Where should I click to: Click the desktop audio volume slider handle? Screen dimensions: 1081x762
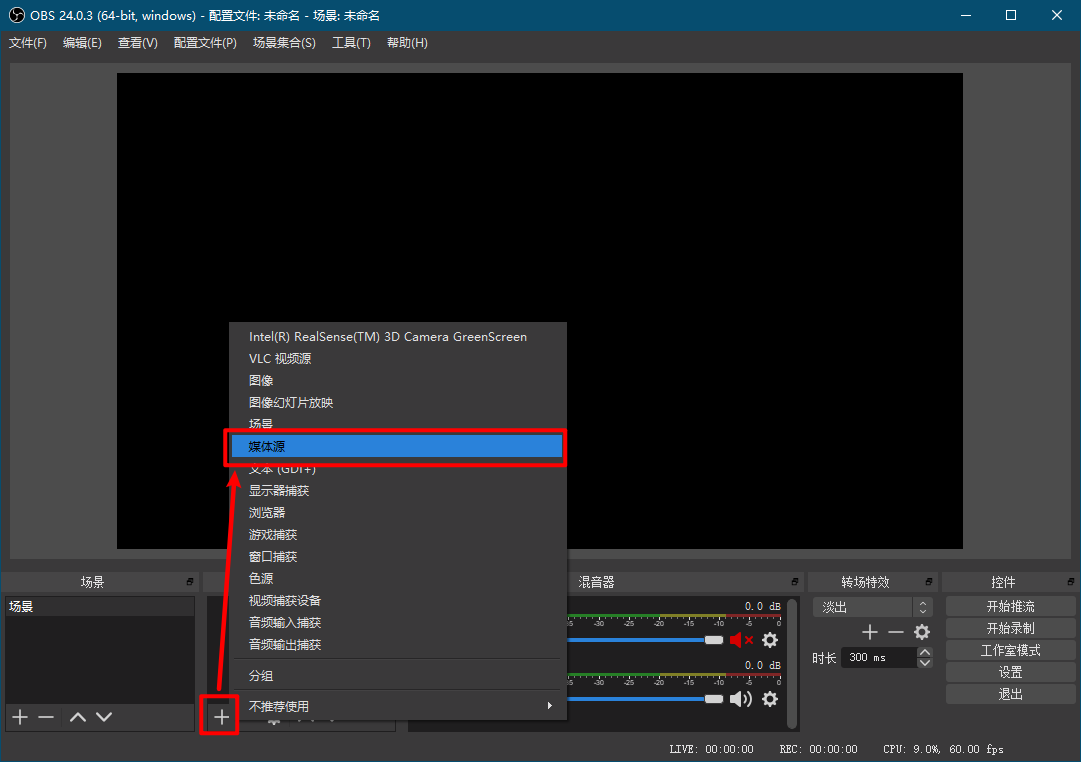(714, 640)
